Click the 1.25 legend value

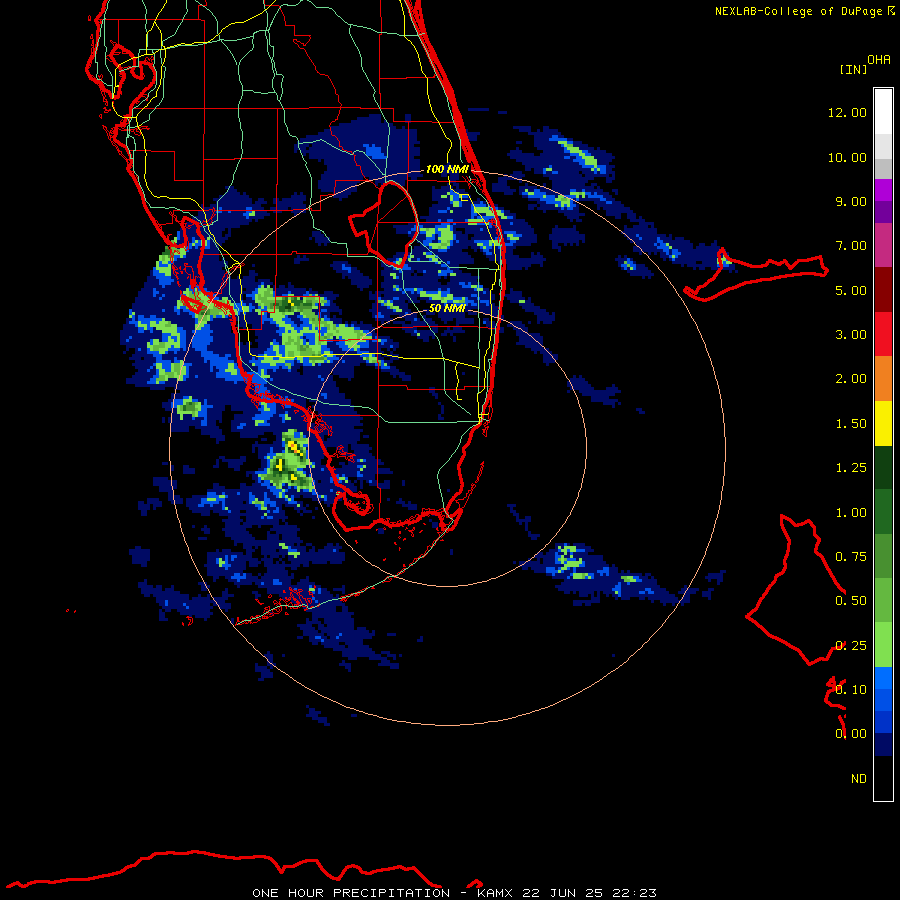coord(851,468)
